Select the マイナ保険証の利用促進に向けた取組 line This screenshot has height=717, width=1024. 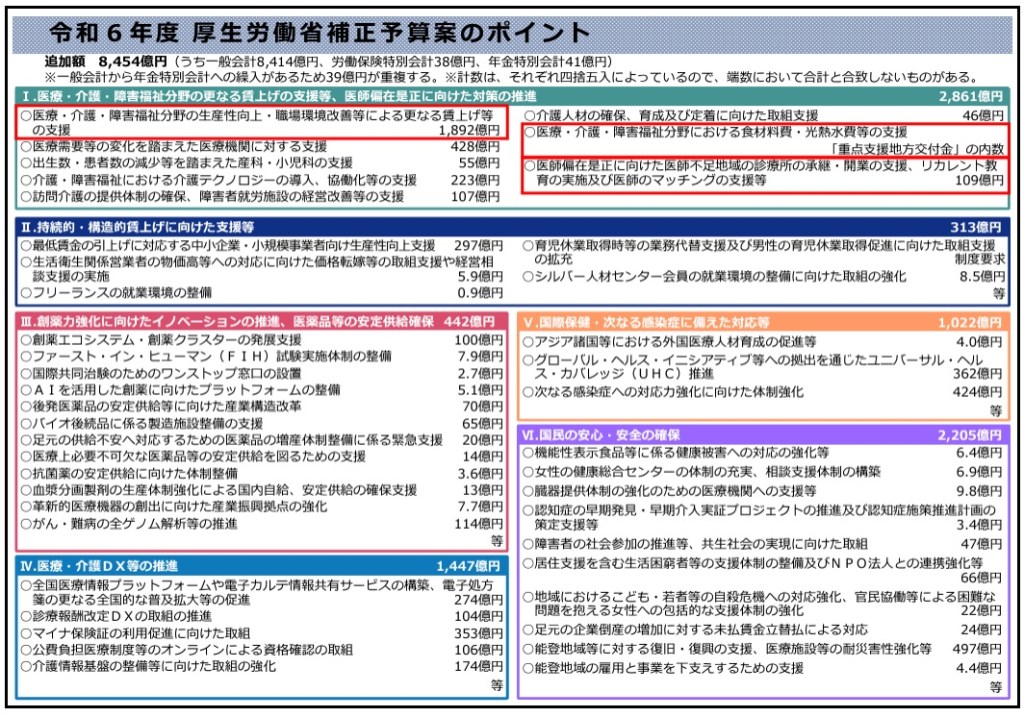tap(141, 633)
